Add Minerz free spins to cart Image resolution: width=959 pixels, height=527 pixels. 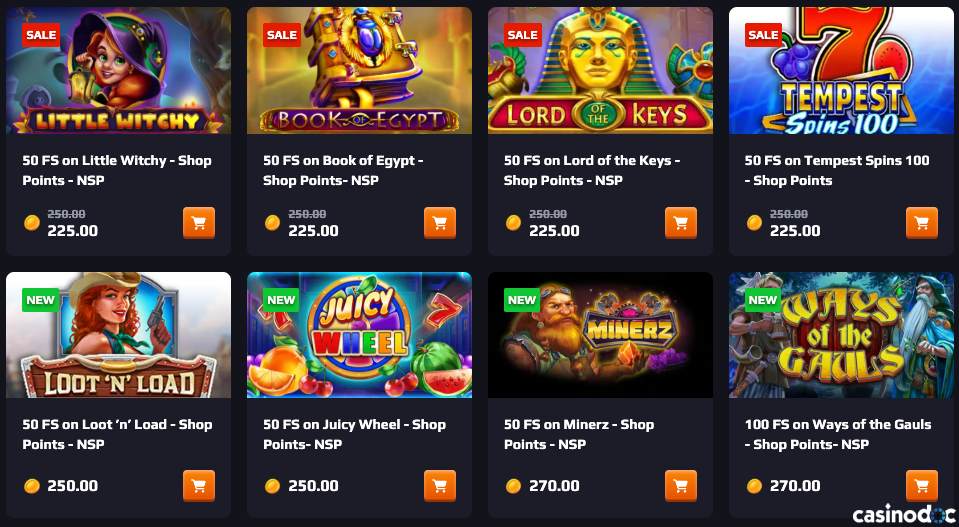681,486
